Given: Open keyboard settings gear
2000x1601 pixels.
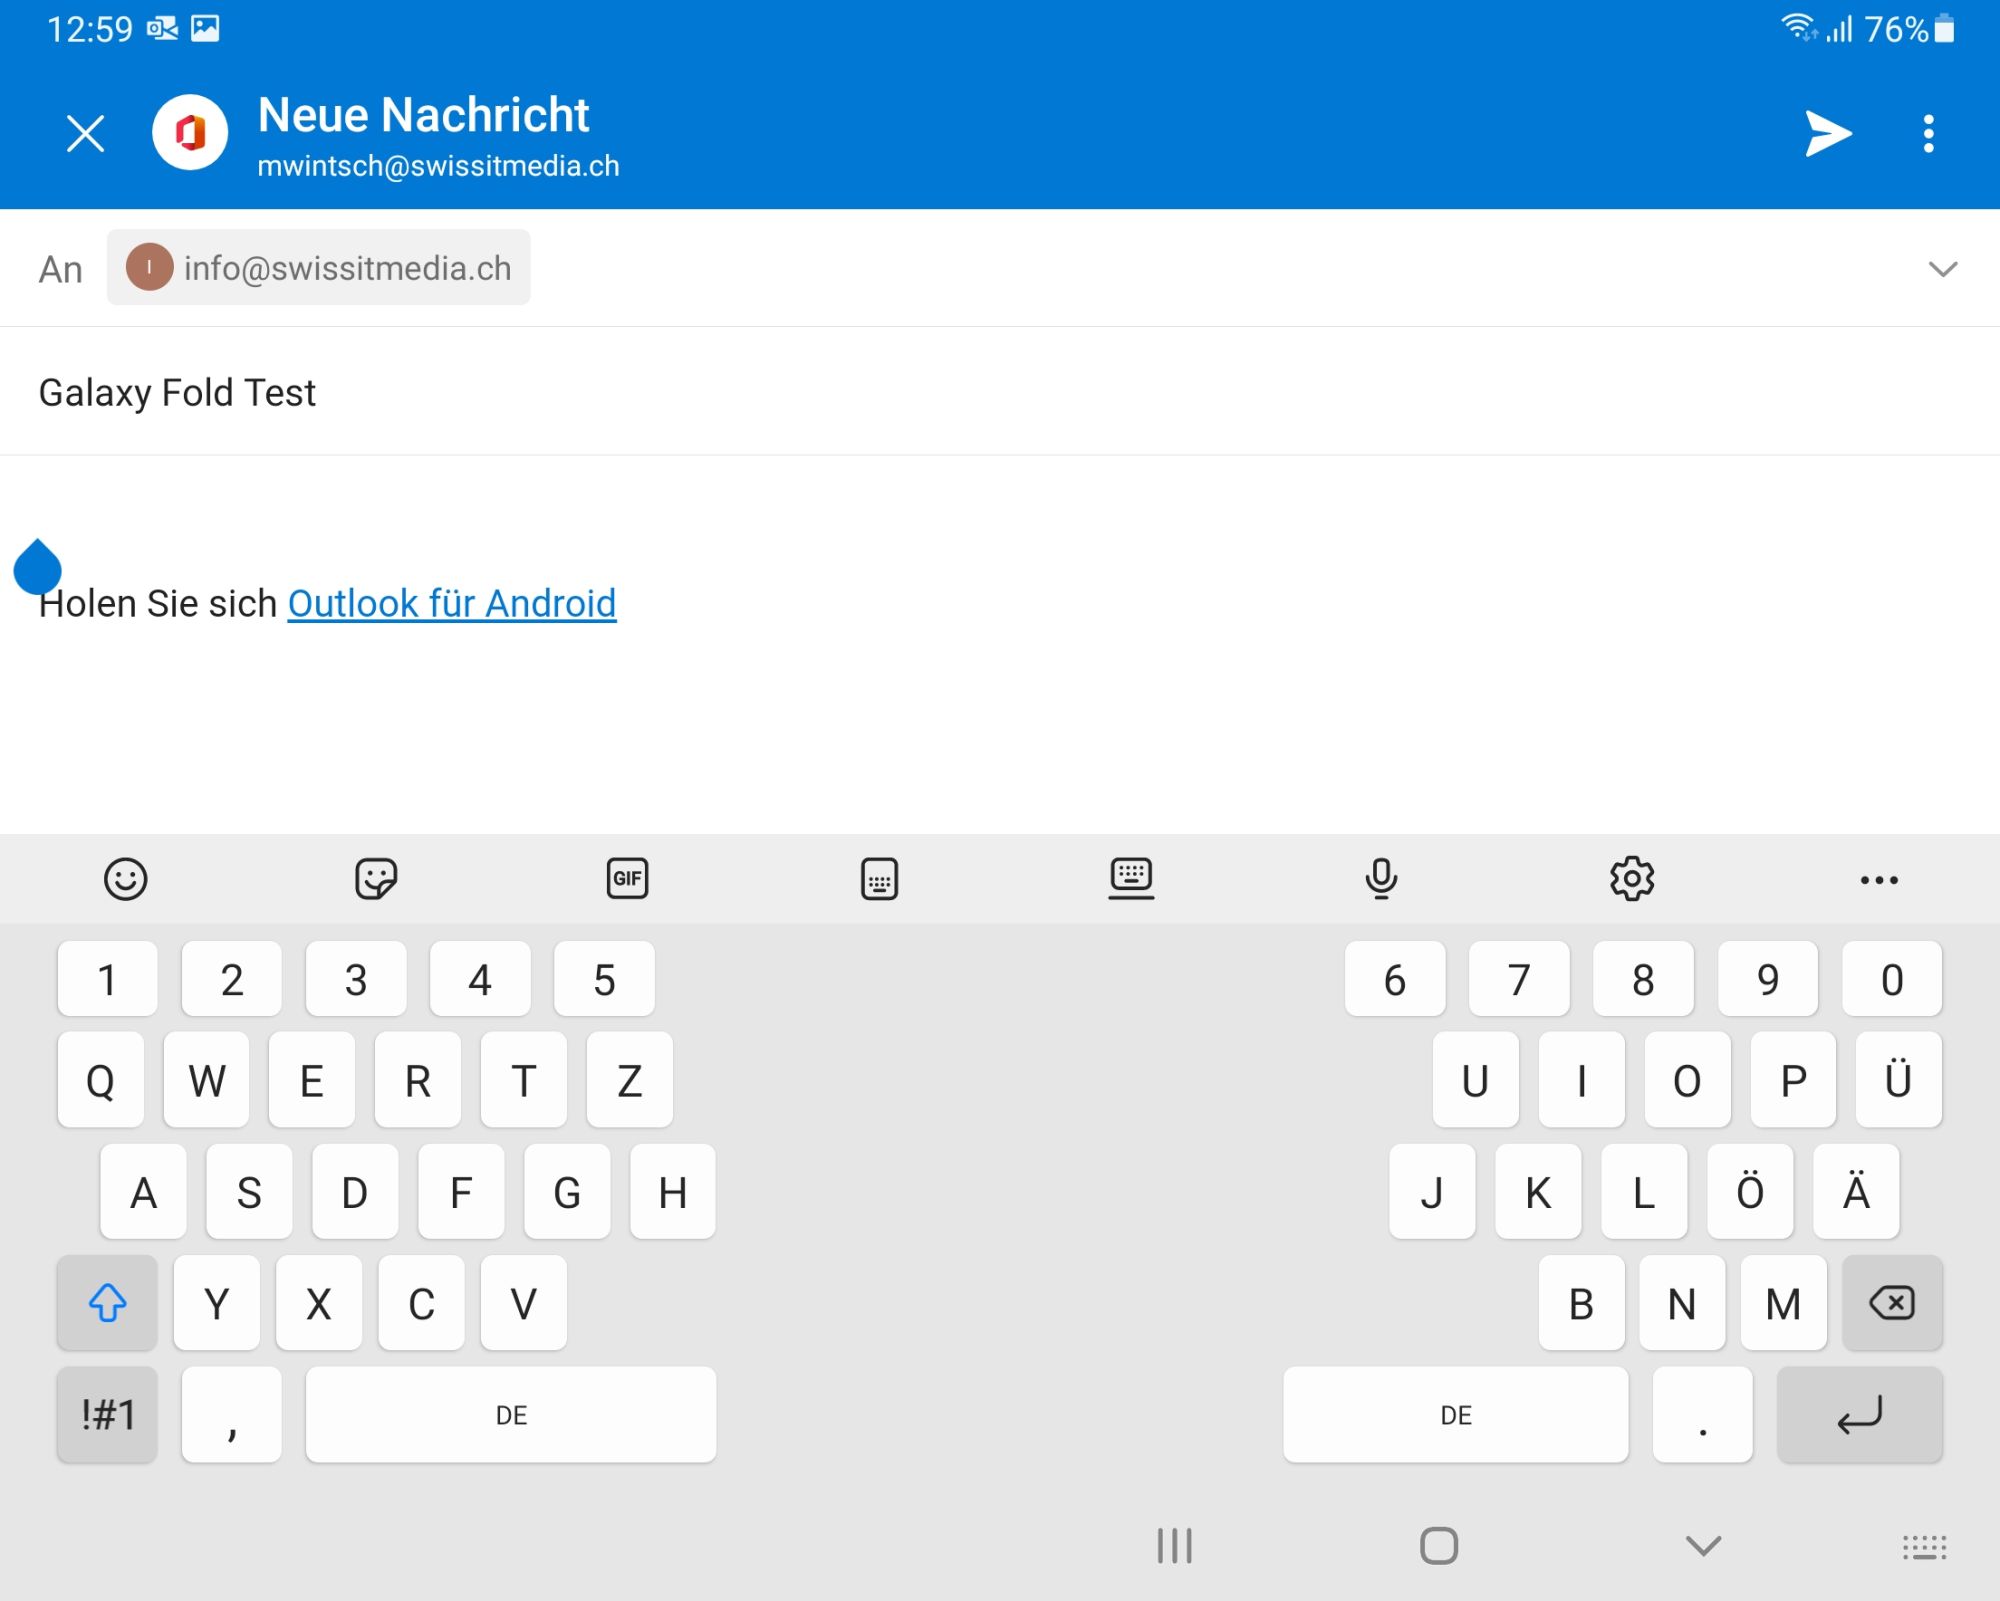Looking at the screenshot, I should 1632,879.
